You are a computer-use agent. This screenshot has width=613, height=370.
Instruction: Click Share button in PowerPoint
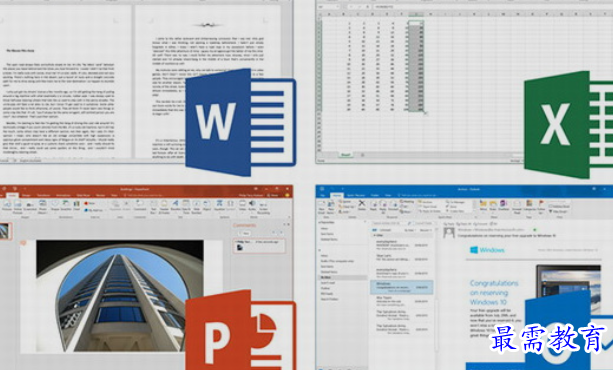coord(272,195)
